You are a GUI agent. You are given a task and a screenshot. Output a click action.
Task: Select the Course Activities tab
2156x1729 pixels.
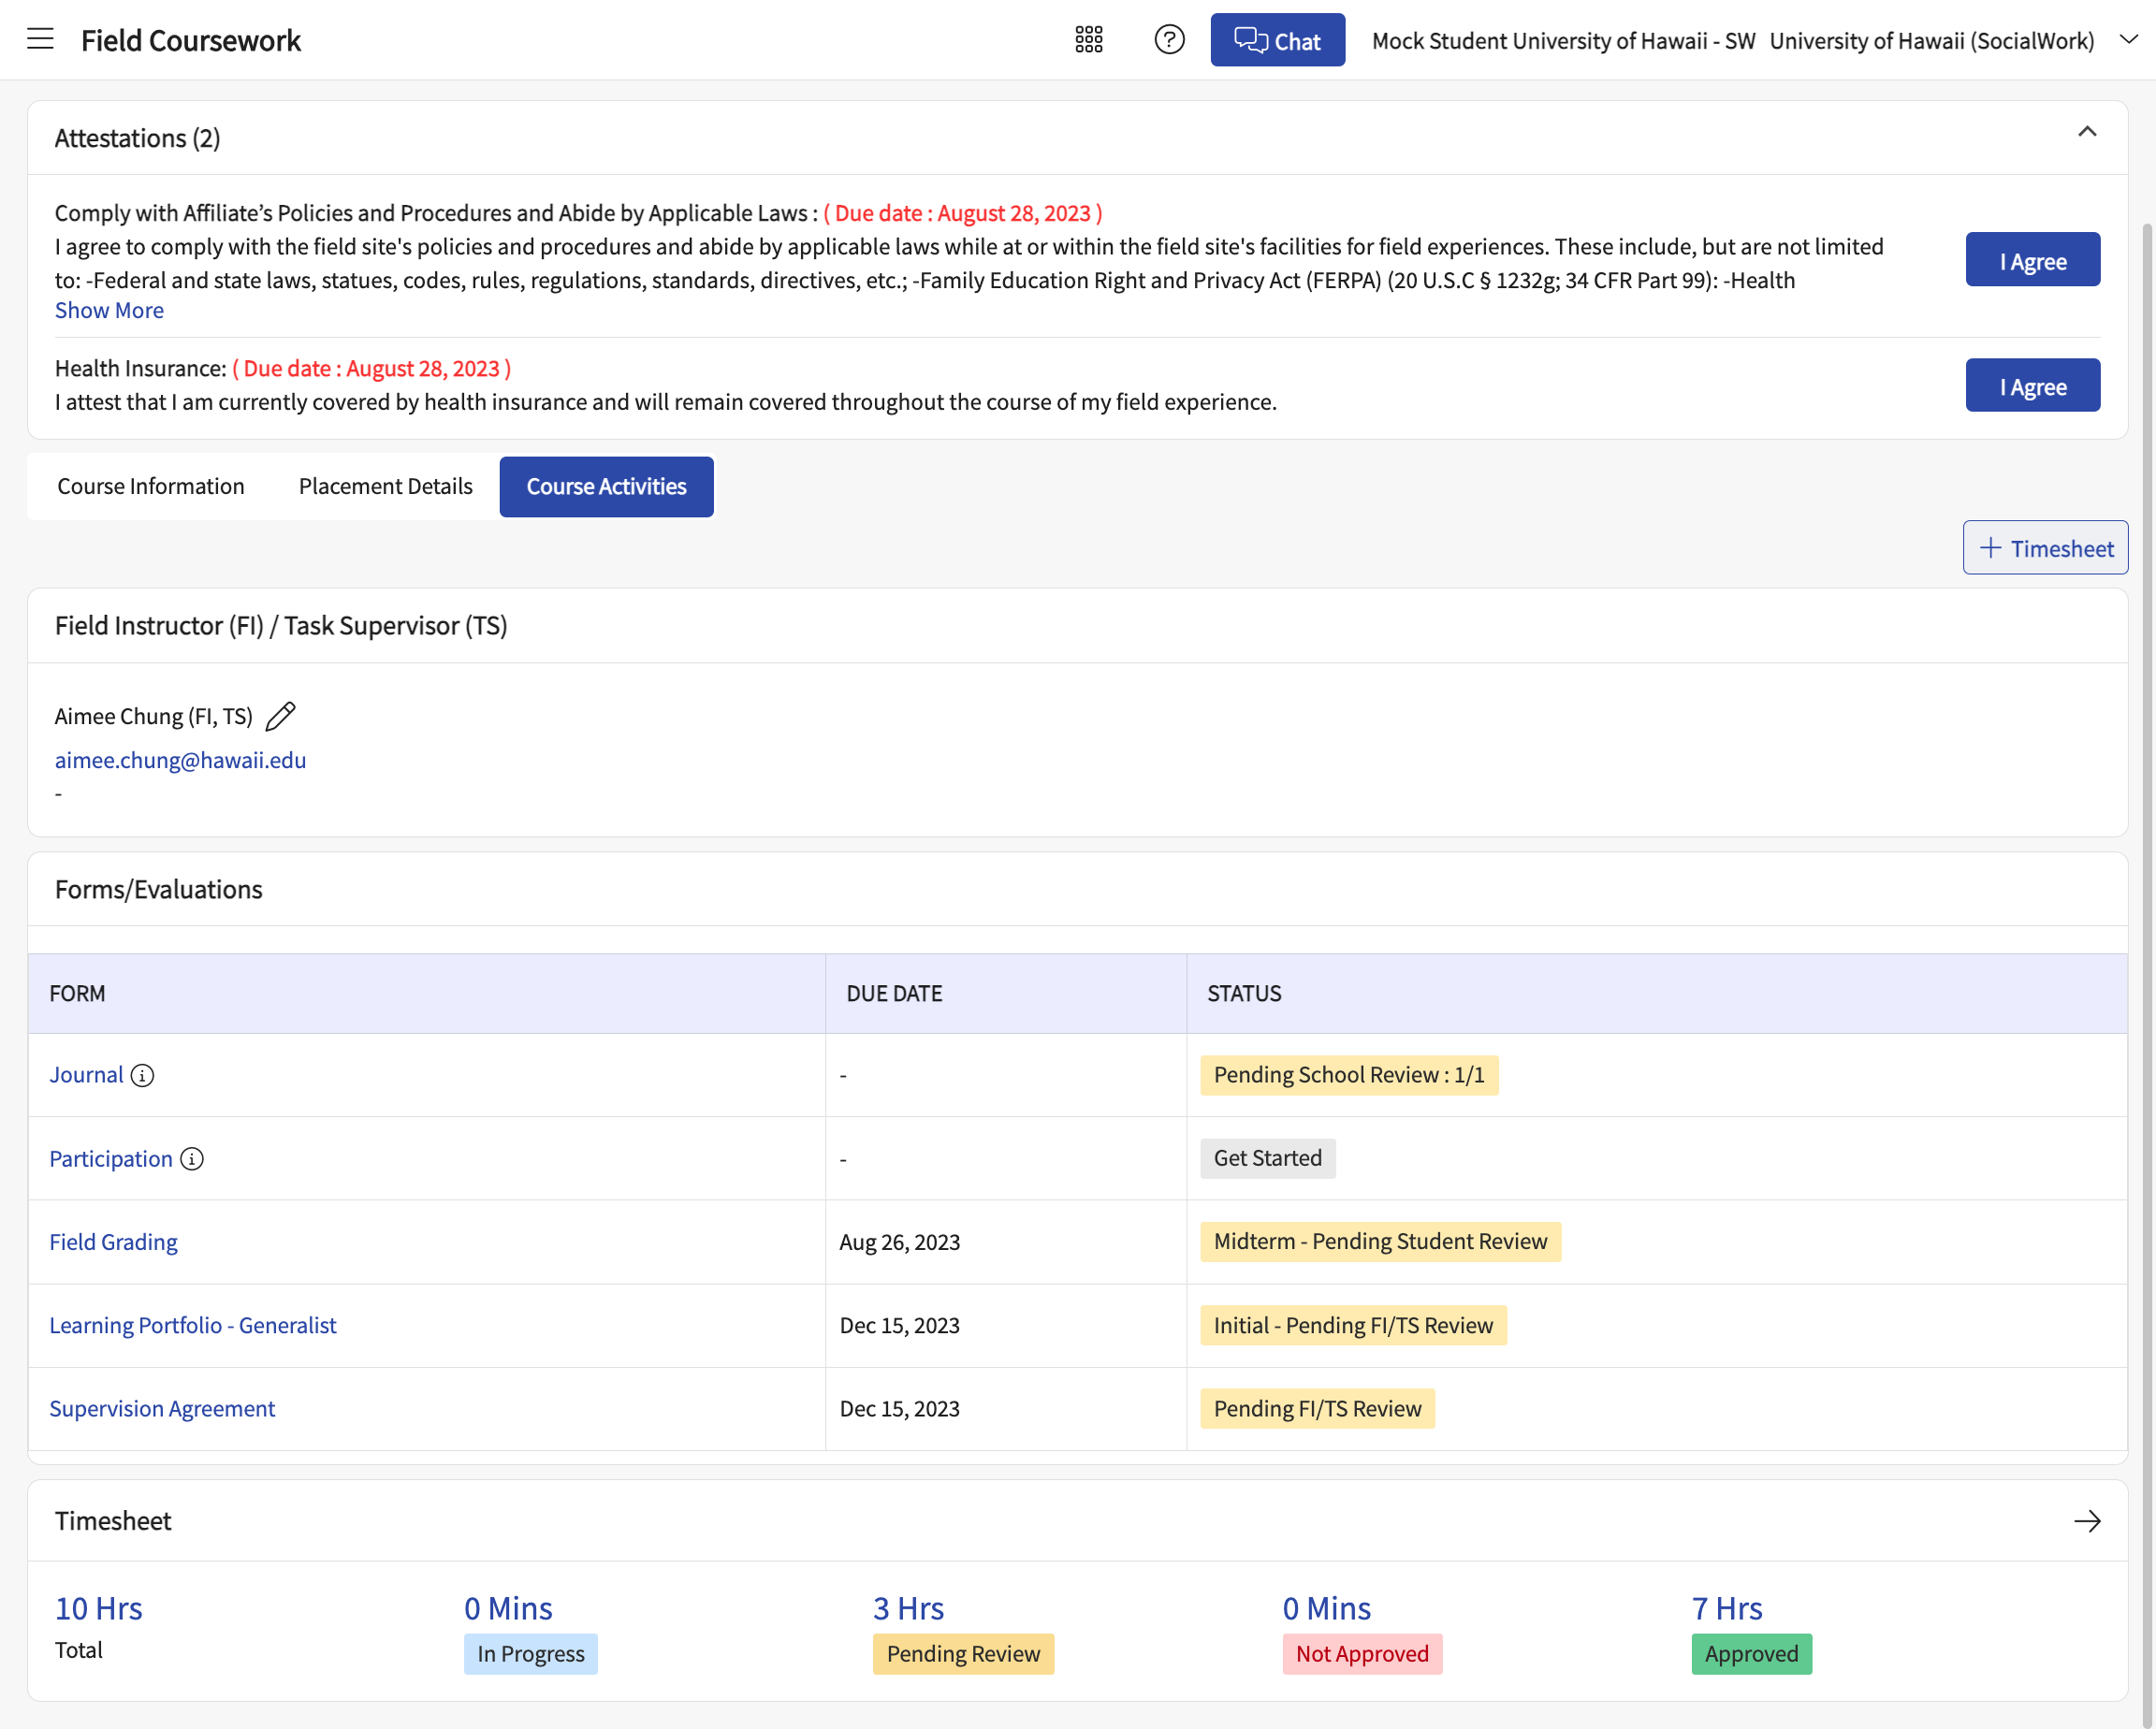point(606,486)
